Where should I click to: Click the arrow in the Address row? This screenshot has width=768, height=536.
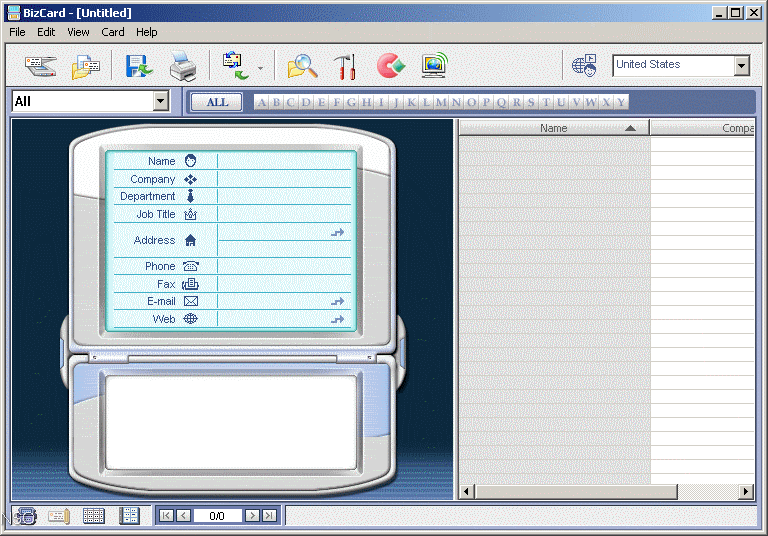click(x=337, y=233)
